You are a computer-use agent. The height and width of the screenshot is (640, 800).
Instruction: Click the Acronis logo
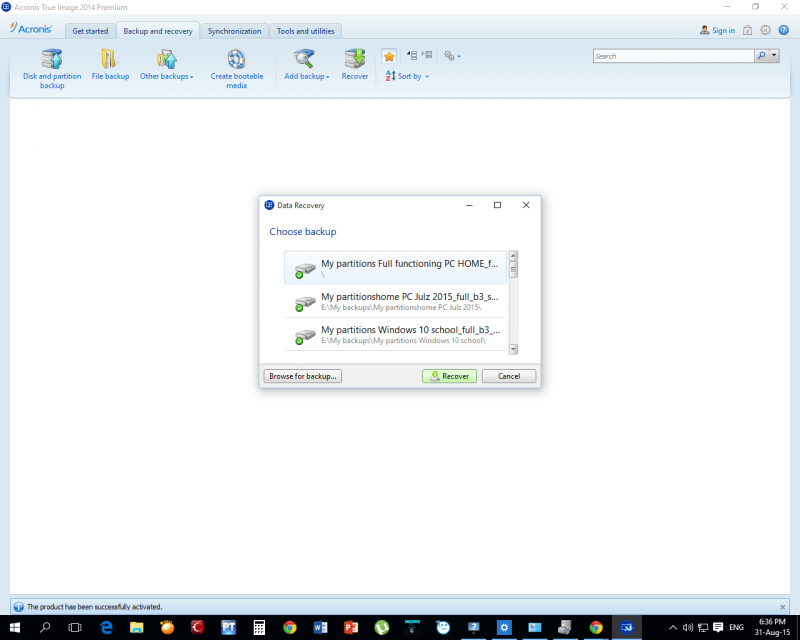[x=31, y=29]
